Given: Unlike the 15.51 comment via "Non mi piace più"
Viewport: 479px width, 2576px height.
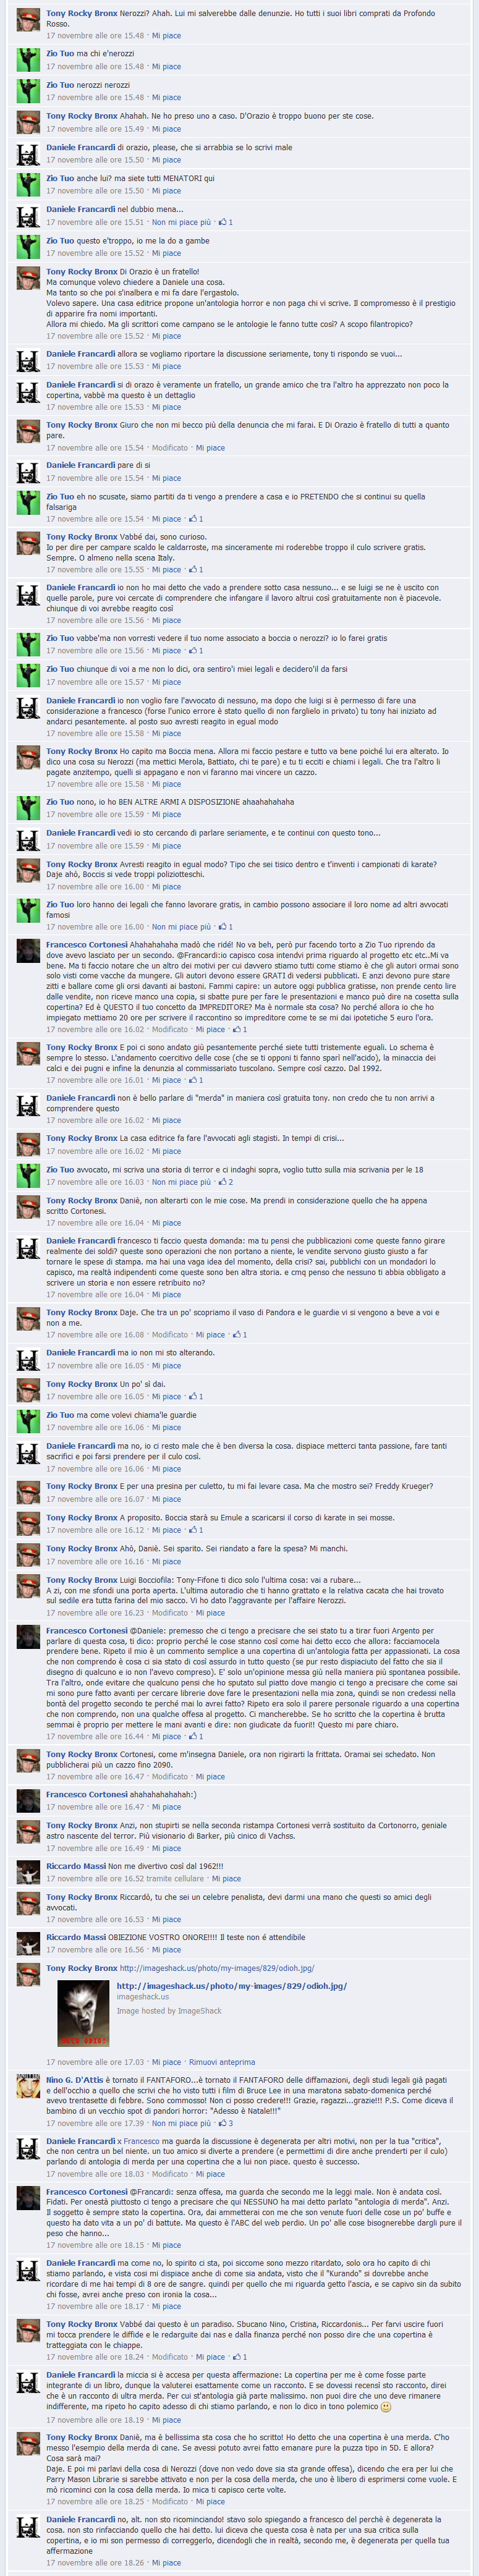Looking at the screenshot, I should pyautogui.click(x=181, y=222).
